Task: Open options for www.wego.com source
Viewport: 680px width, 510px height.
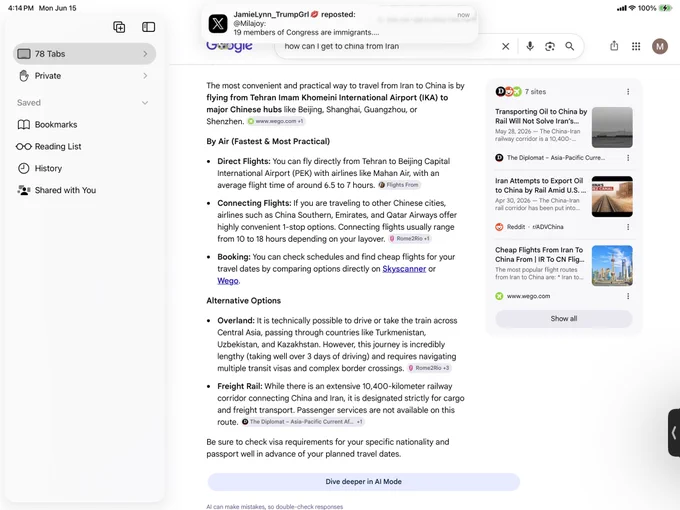Action: [x=628, y=296]
